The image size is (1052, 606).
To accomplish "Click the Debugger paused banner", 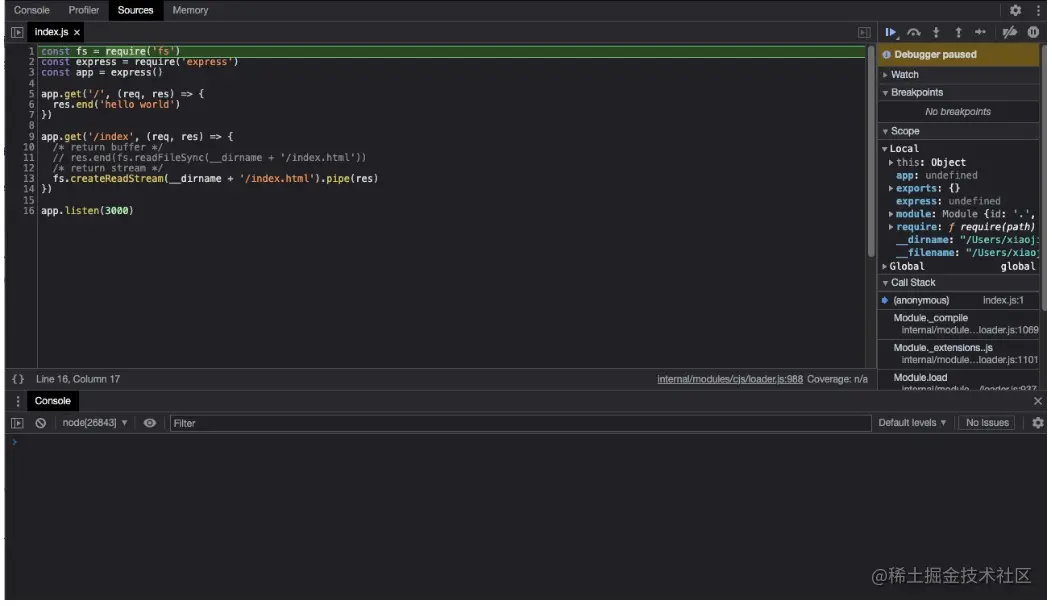I will tap(958, 55).
